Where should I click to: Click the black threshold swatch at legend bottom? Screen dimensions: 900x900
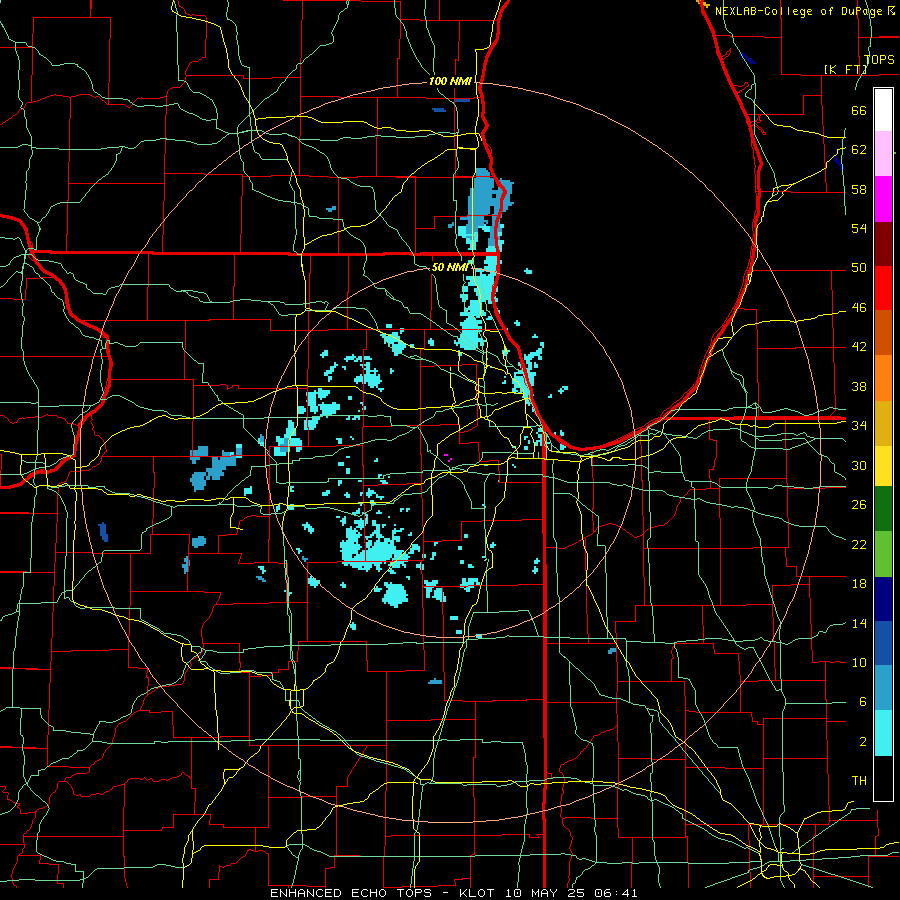pyautogui.click(x=883, y=778)
